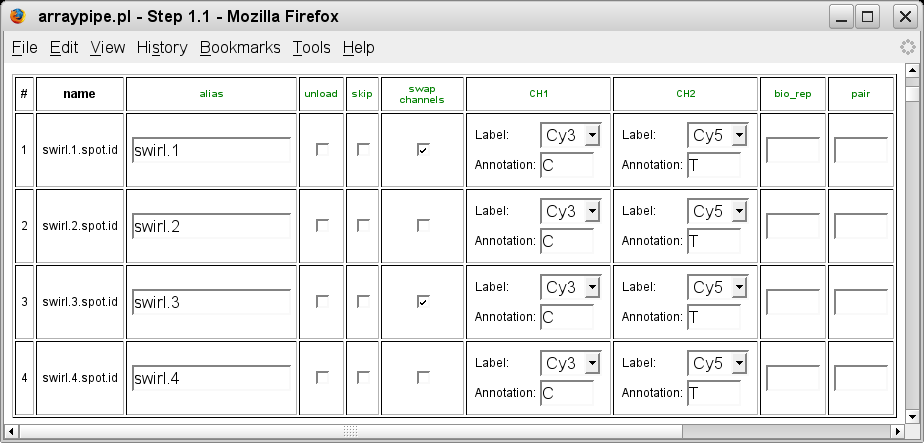Click the horizontal scrollbar right arrow
The width and height of the screenshot is (924, 443).
[x=898, y=431]
